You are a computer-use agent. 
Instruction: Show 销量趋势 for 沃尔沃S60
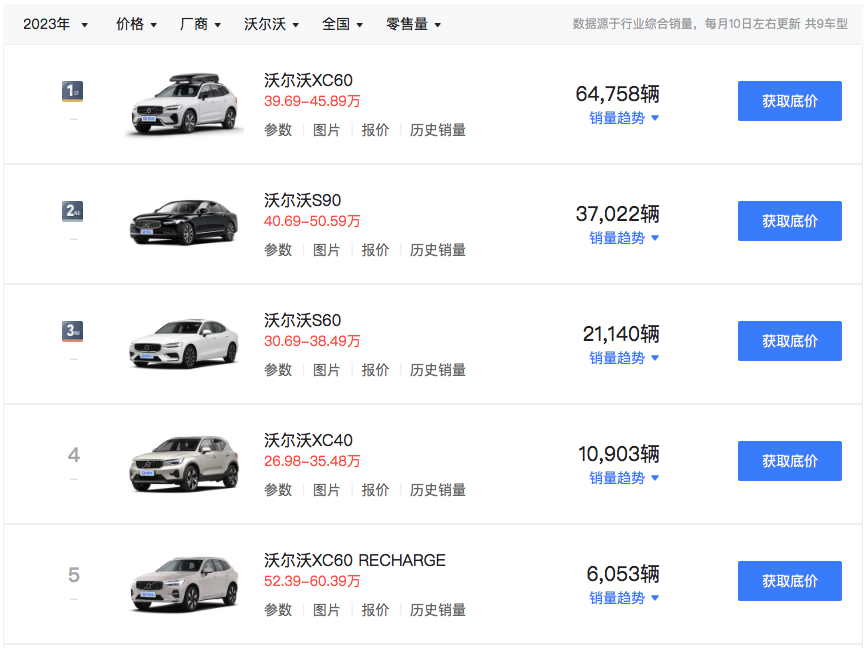[x=623, y=358]
